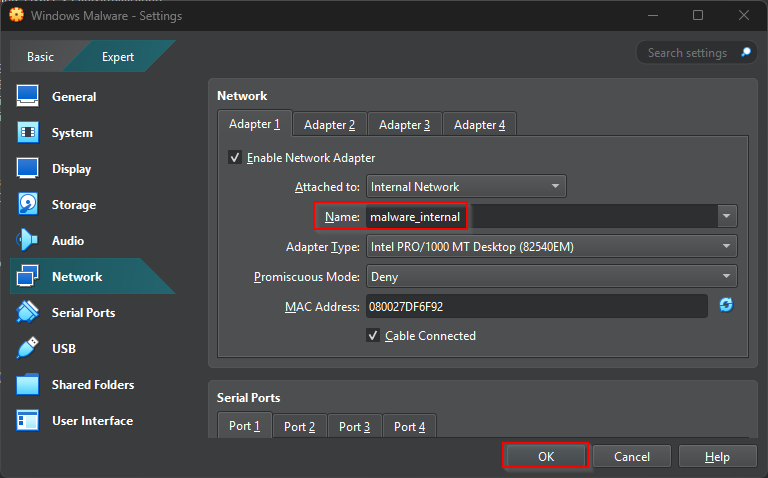768x478 pixels.
Task: Select the Port 4 serial tab
Action: click(x=409, y=427)
